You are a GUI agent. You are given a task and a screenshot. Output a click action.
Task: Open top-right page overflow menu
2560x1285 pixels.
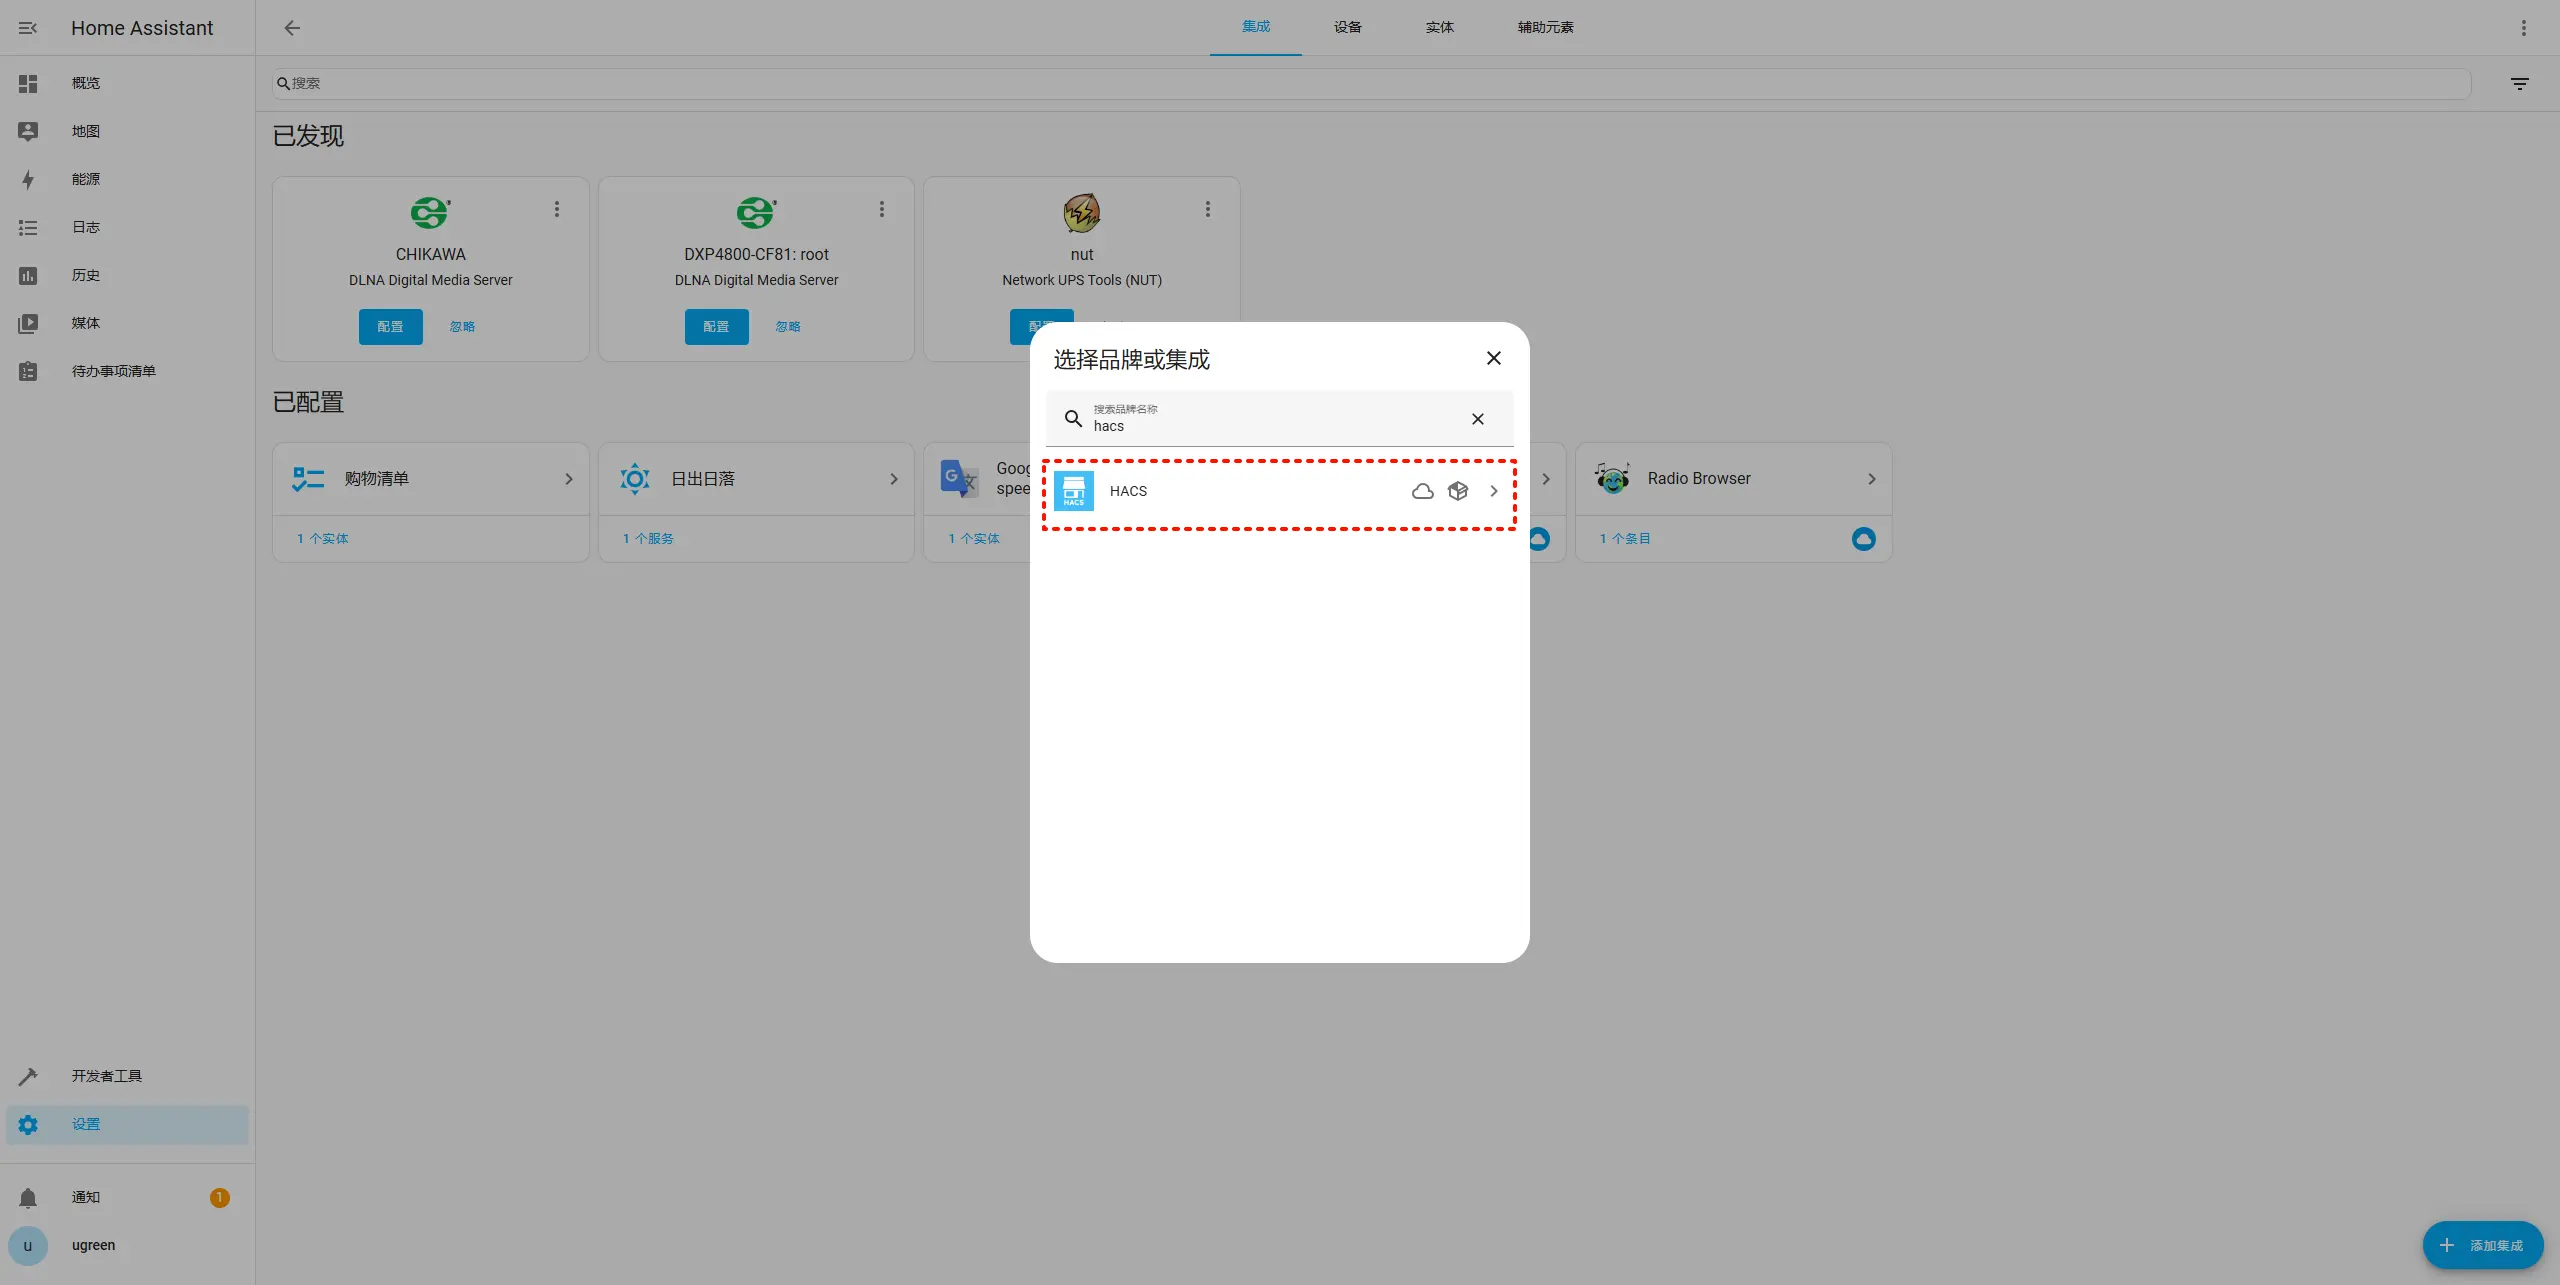(2523, 28)
